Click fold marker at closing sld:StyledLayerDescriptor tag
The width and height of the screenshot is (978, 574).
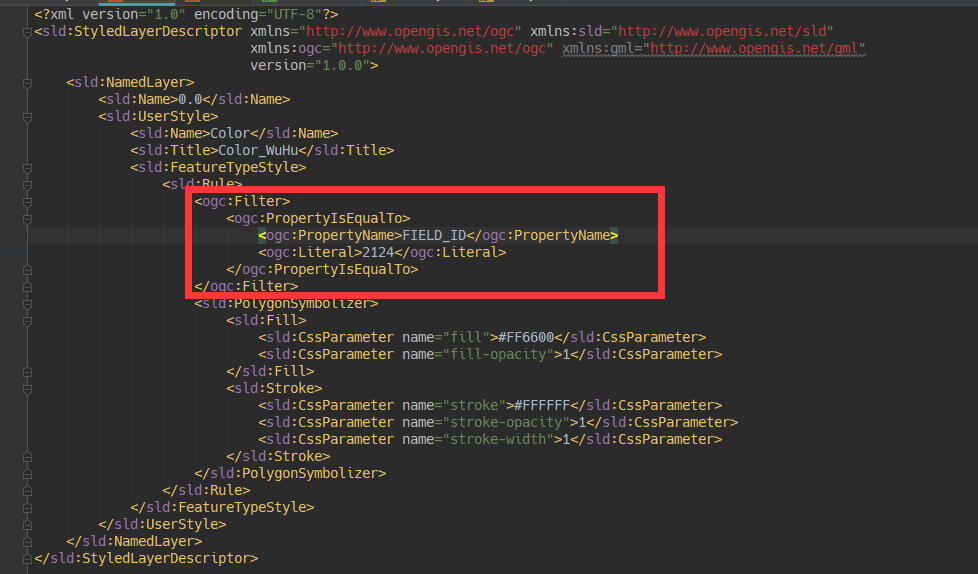(27, 559)
